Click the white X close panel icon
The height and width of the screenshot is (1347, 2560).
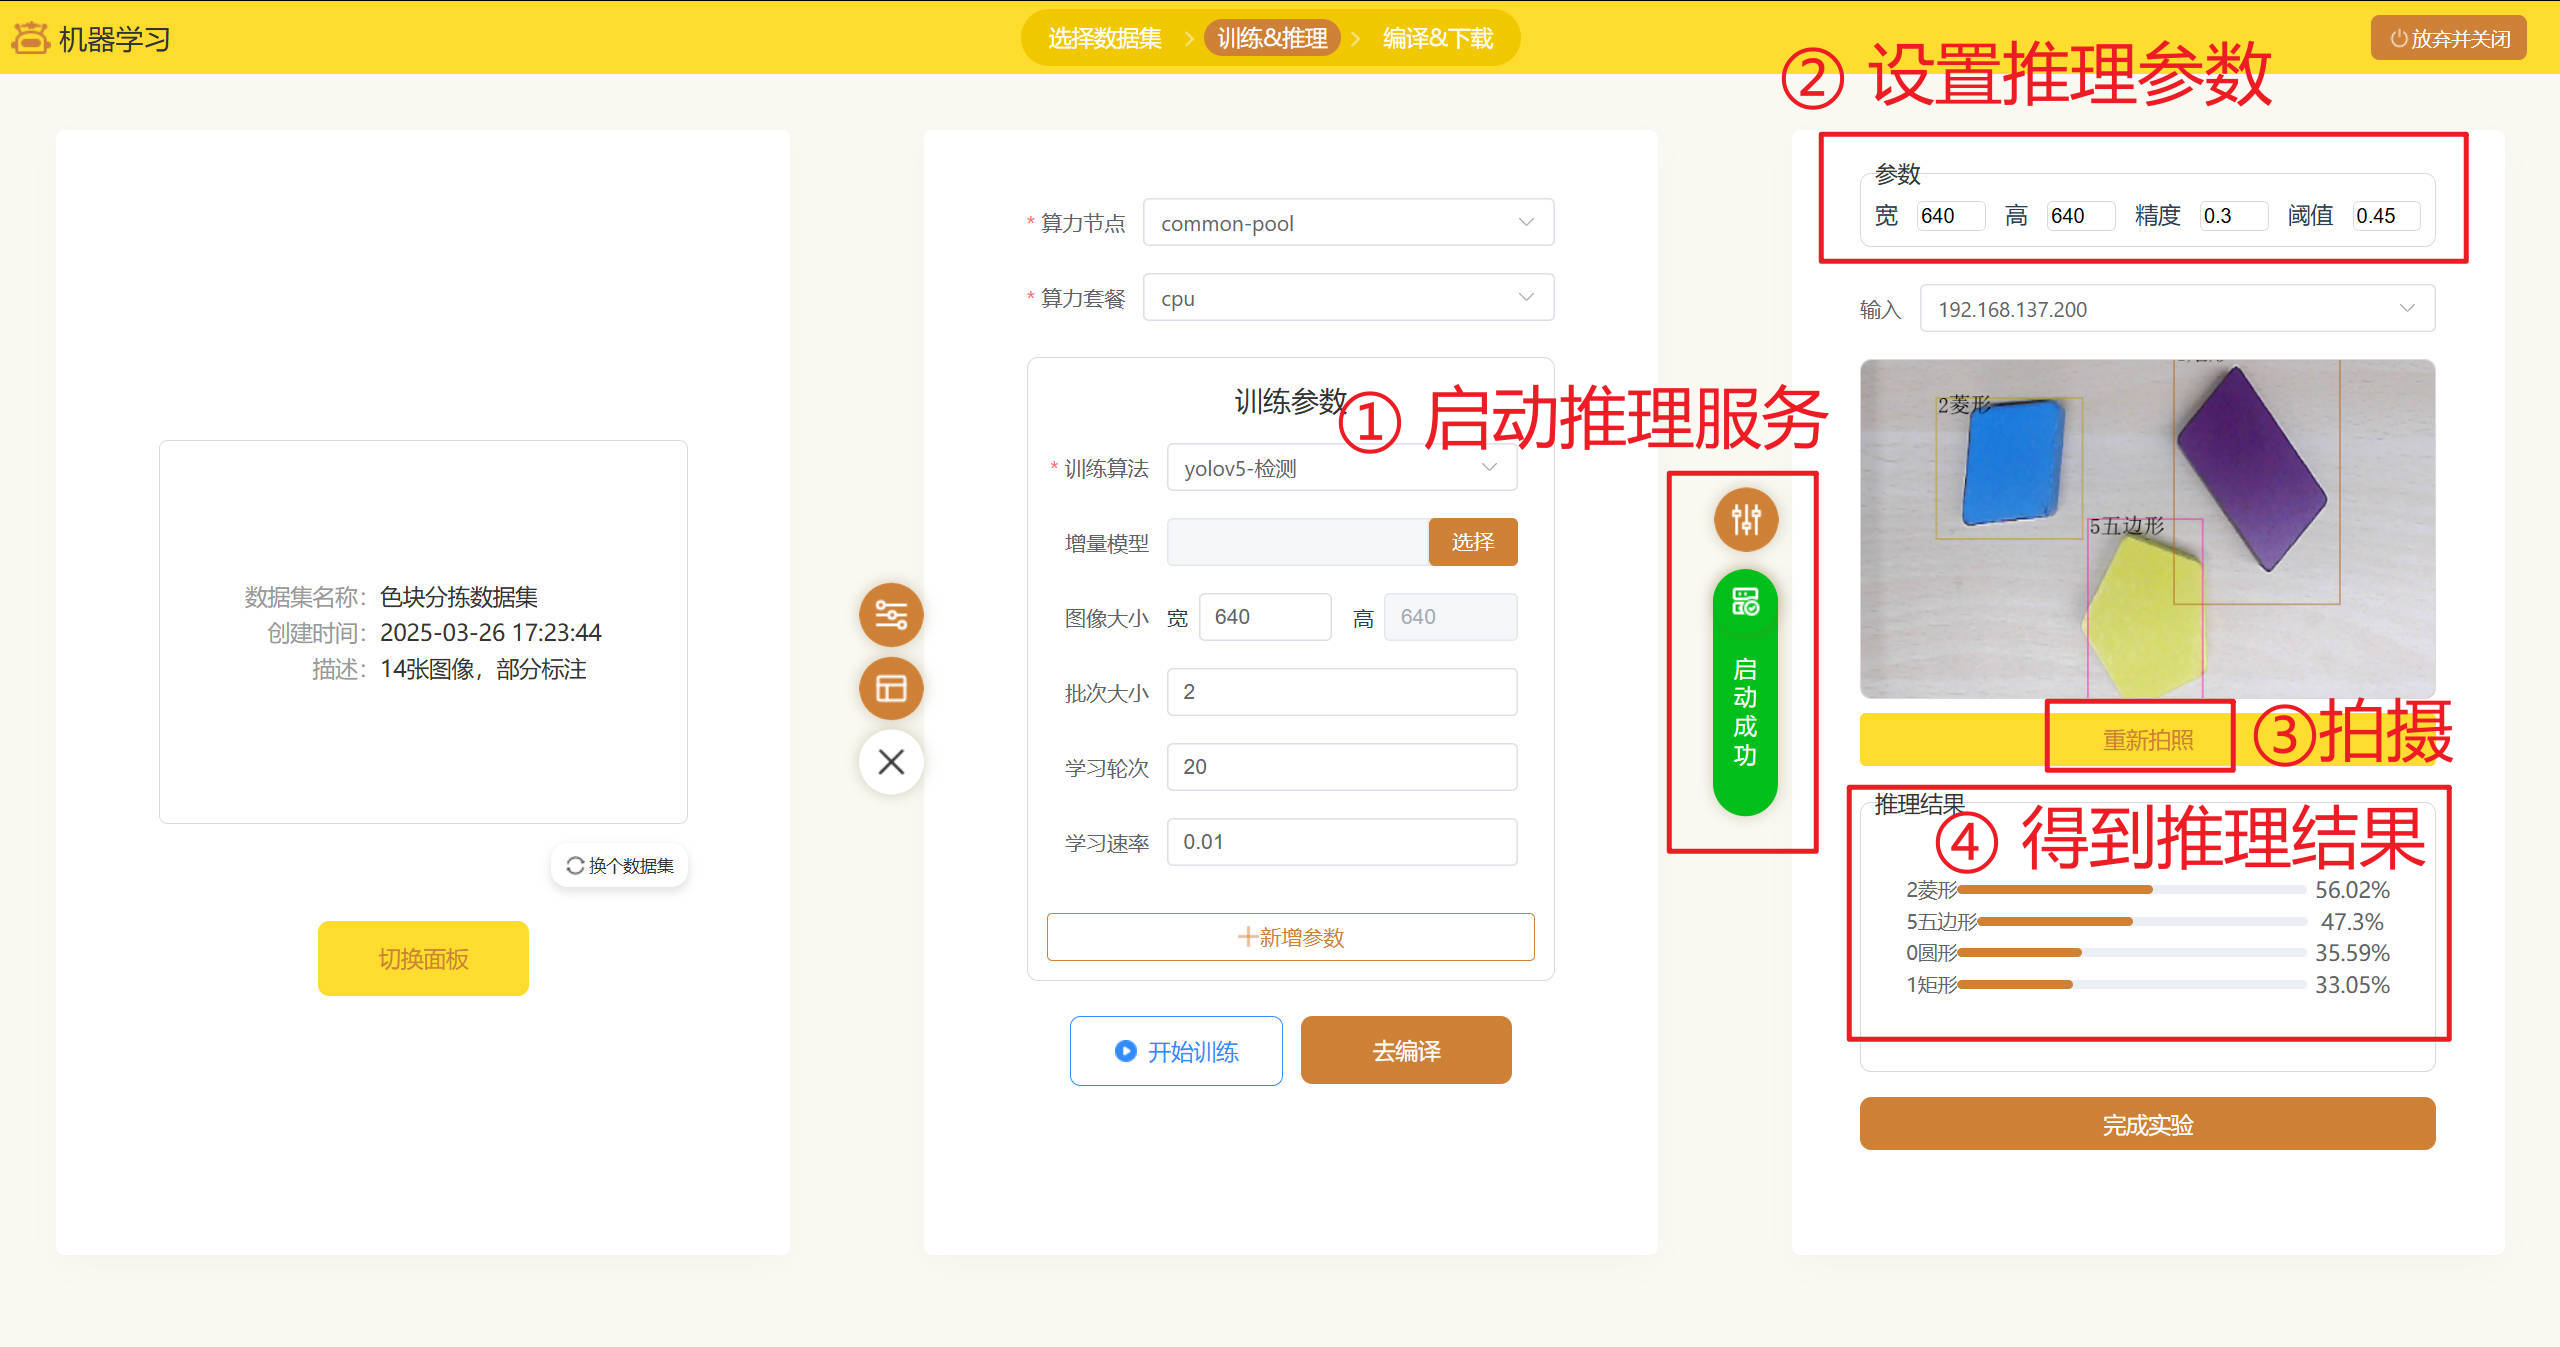click(x=891, y=762)
